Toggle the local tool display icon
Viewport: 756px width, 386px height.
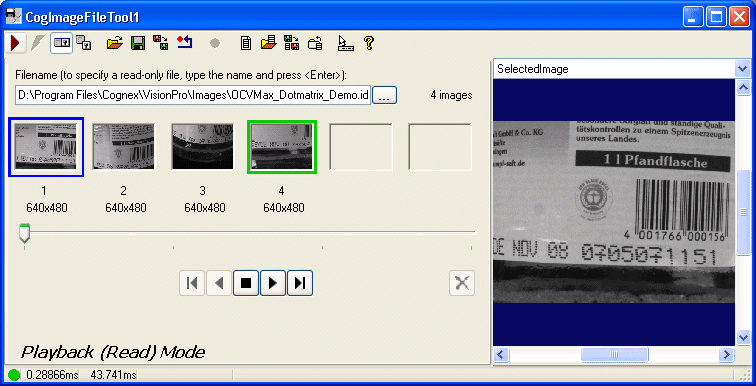pyautogui.click(x=62, y=43)
